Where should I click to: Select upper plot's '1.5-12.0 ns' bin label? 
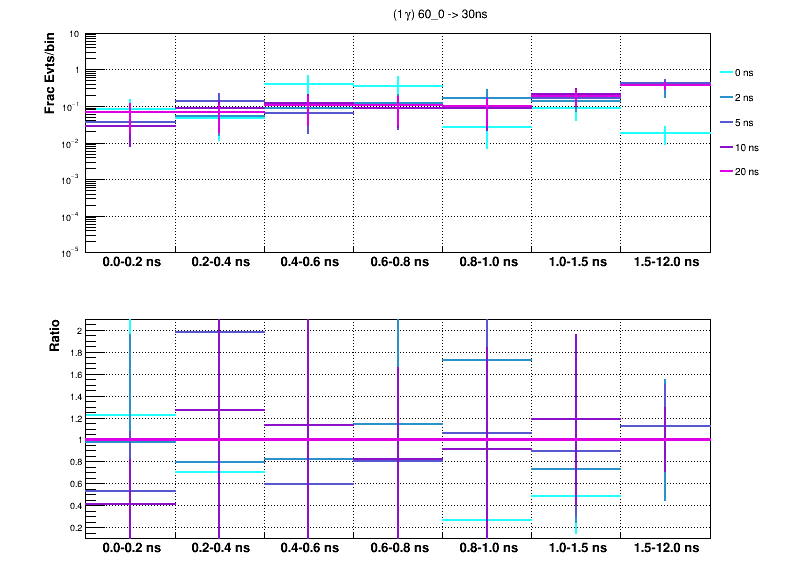(666, 262)
